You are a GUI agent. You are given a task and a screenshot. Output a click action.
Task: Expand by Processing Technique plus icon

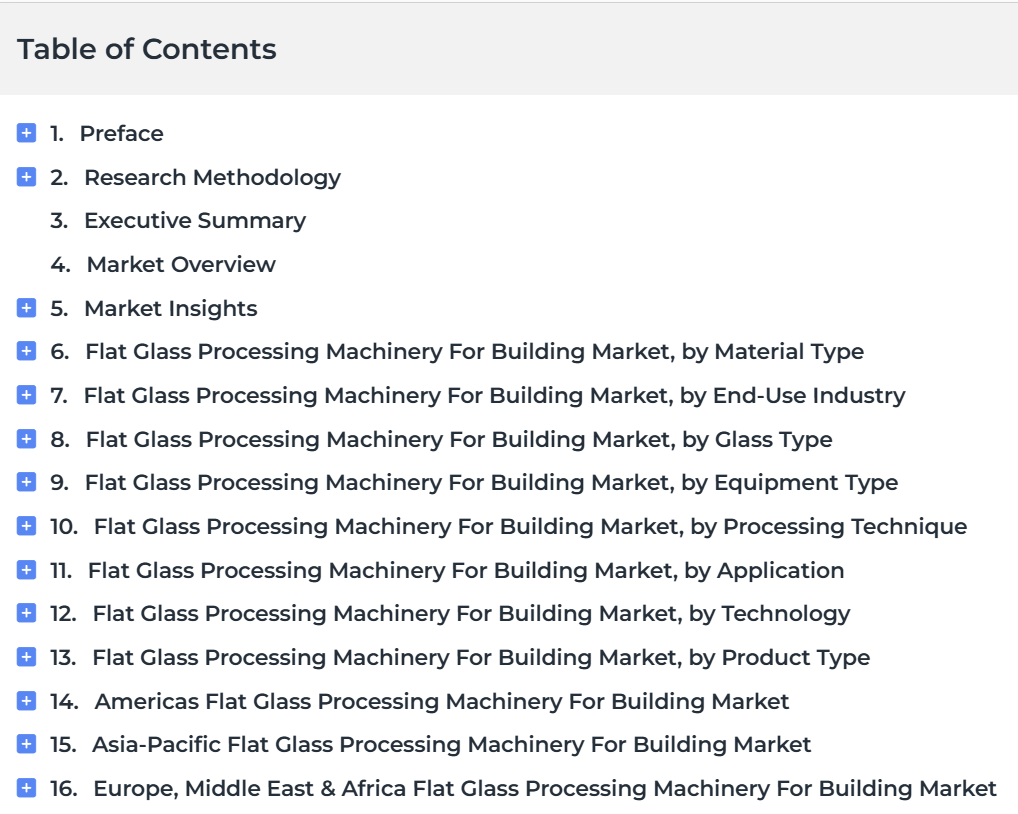(x=26, y=526)
